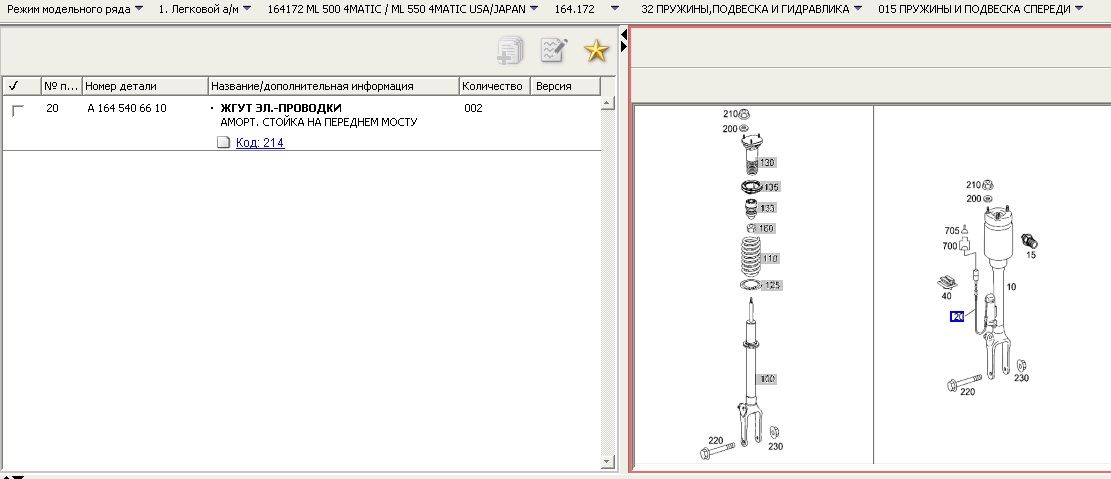1111x479 pixels.
Task: Open the 1. Легковой а/м dropdown
Action: [x=204, y=9]
